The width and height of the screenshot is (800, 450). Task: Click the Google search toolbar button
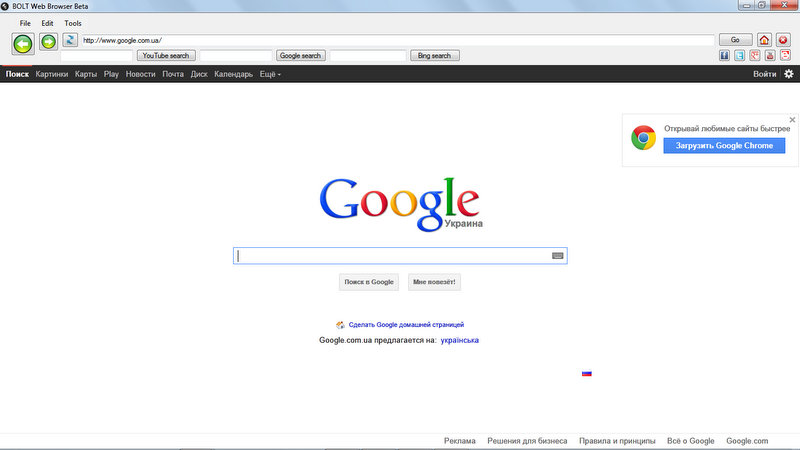[x=301, y=56]
